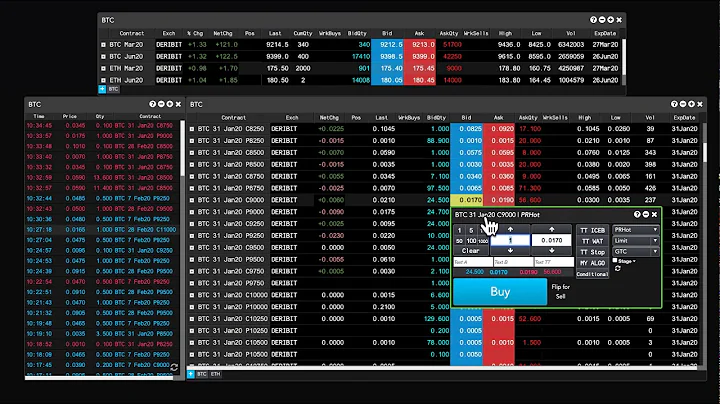Click the Text A input field
The width and height of the screenshot is (720, 404).
coord(473,262)
